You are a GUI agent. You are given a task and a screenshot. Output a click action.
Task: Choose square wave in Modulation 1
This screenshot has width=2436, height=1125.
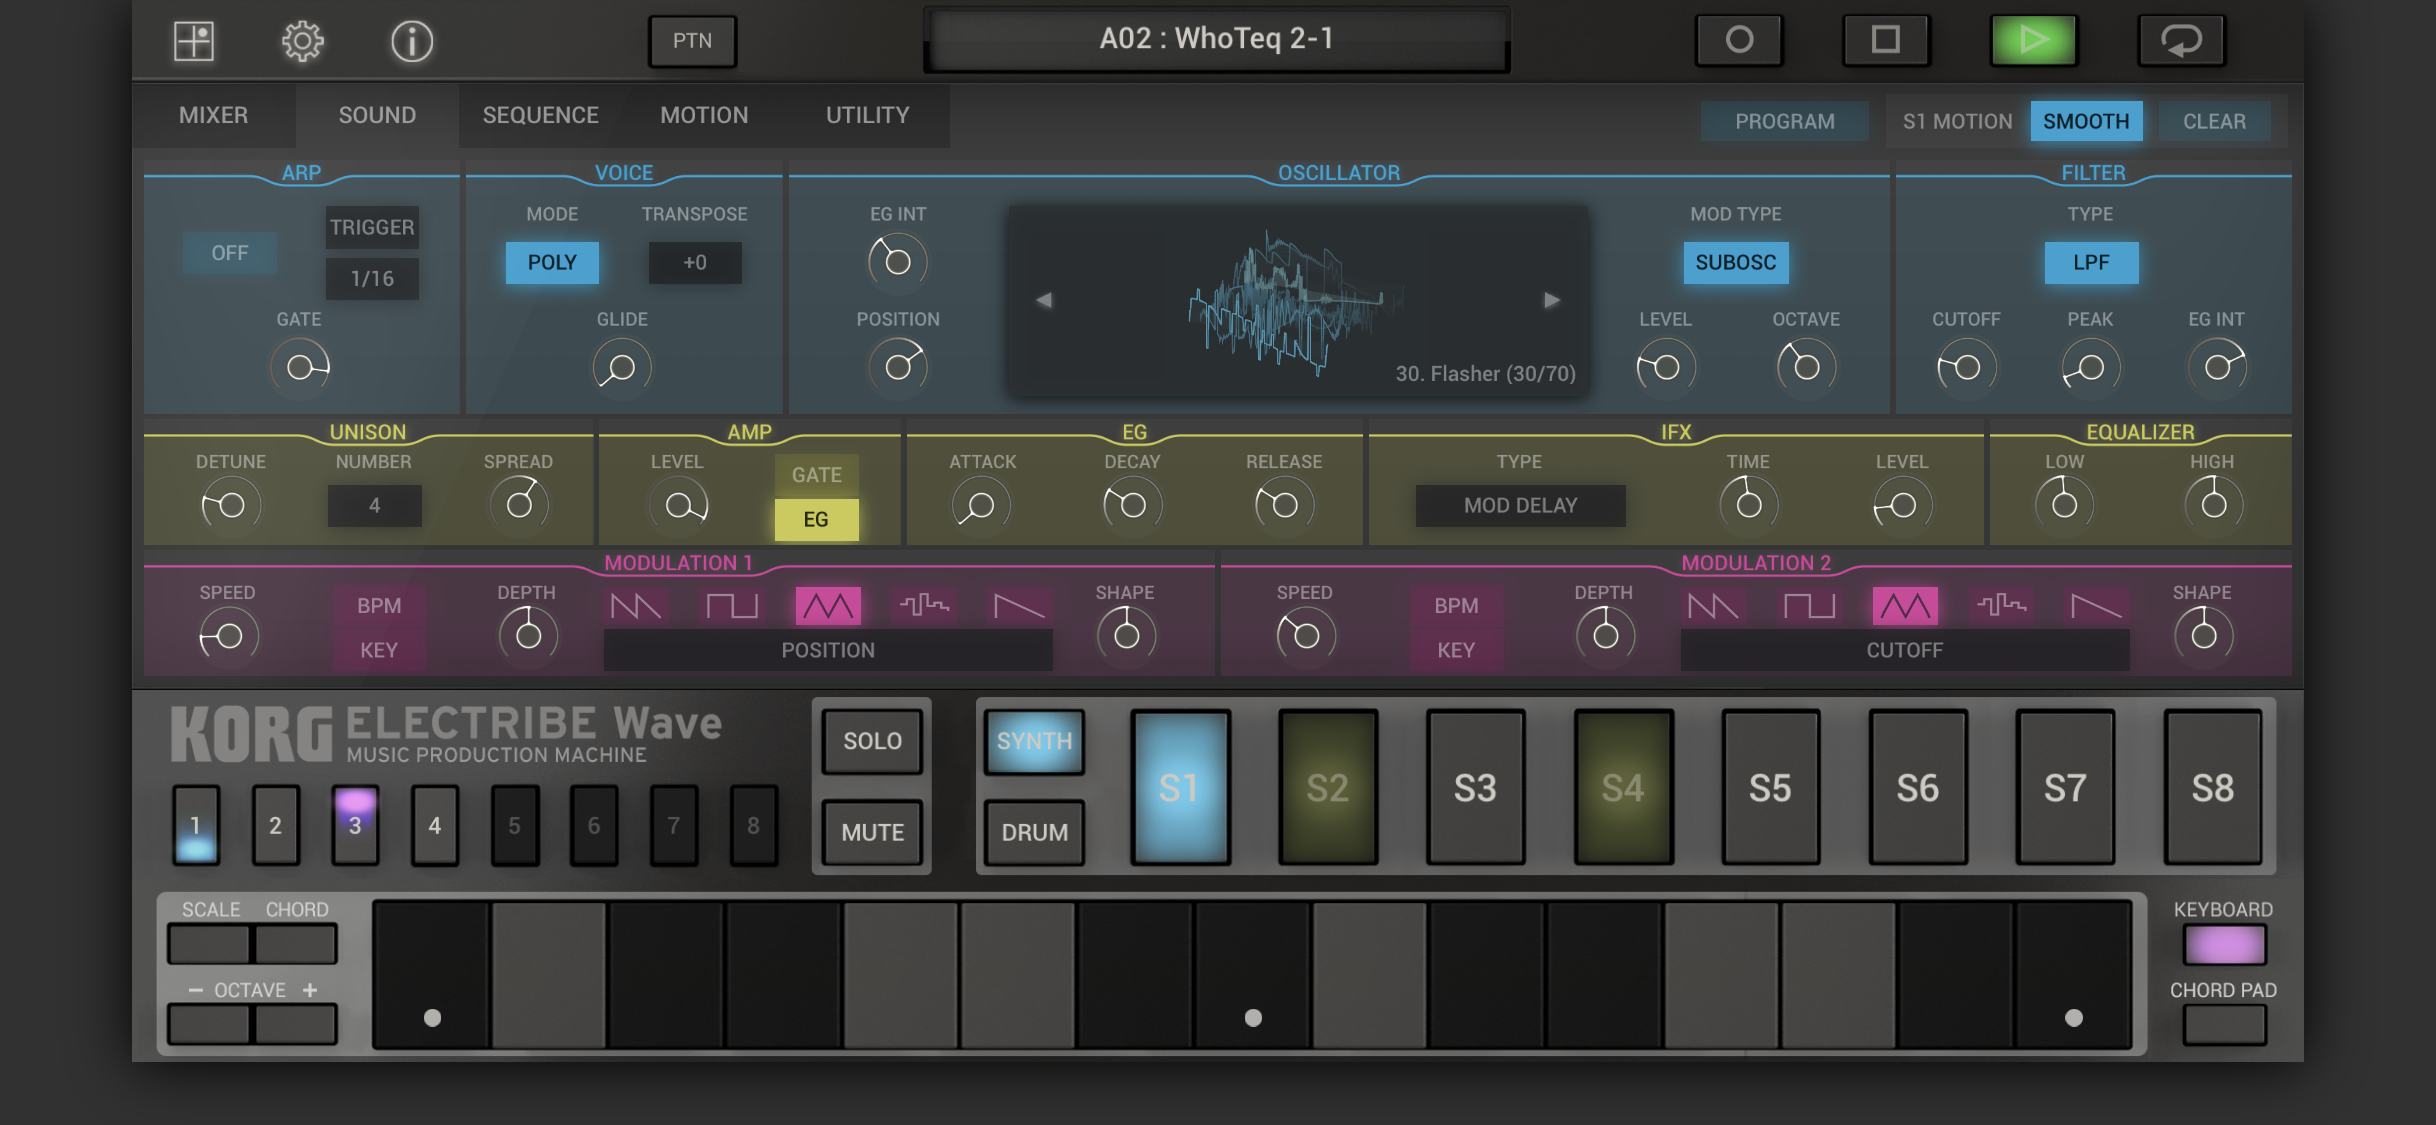pyautogui.click(x=732, y=606)
